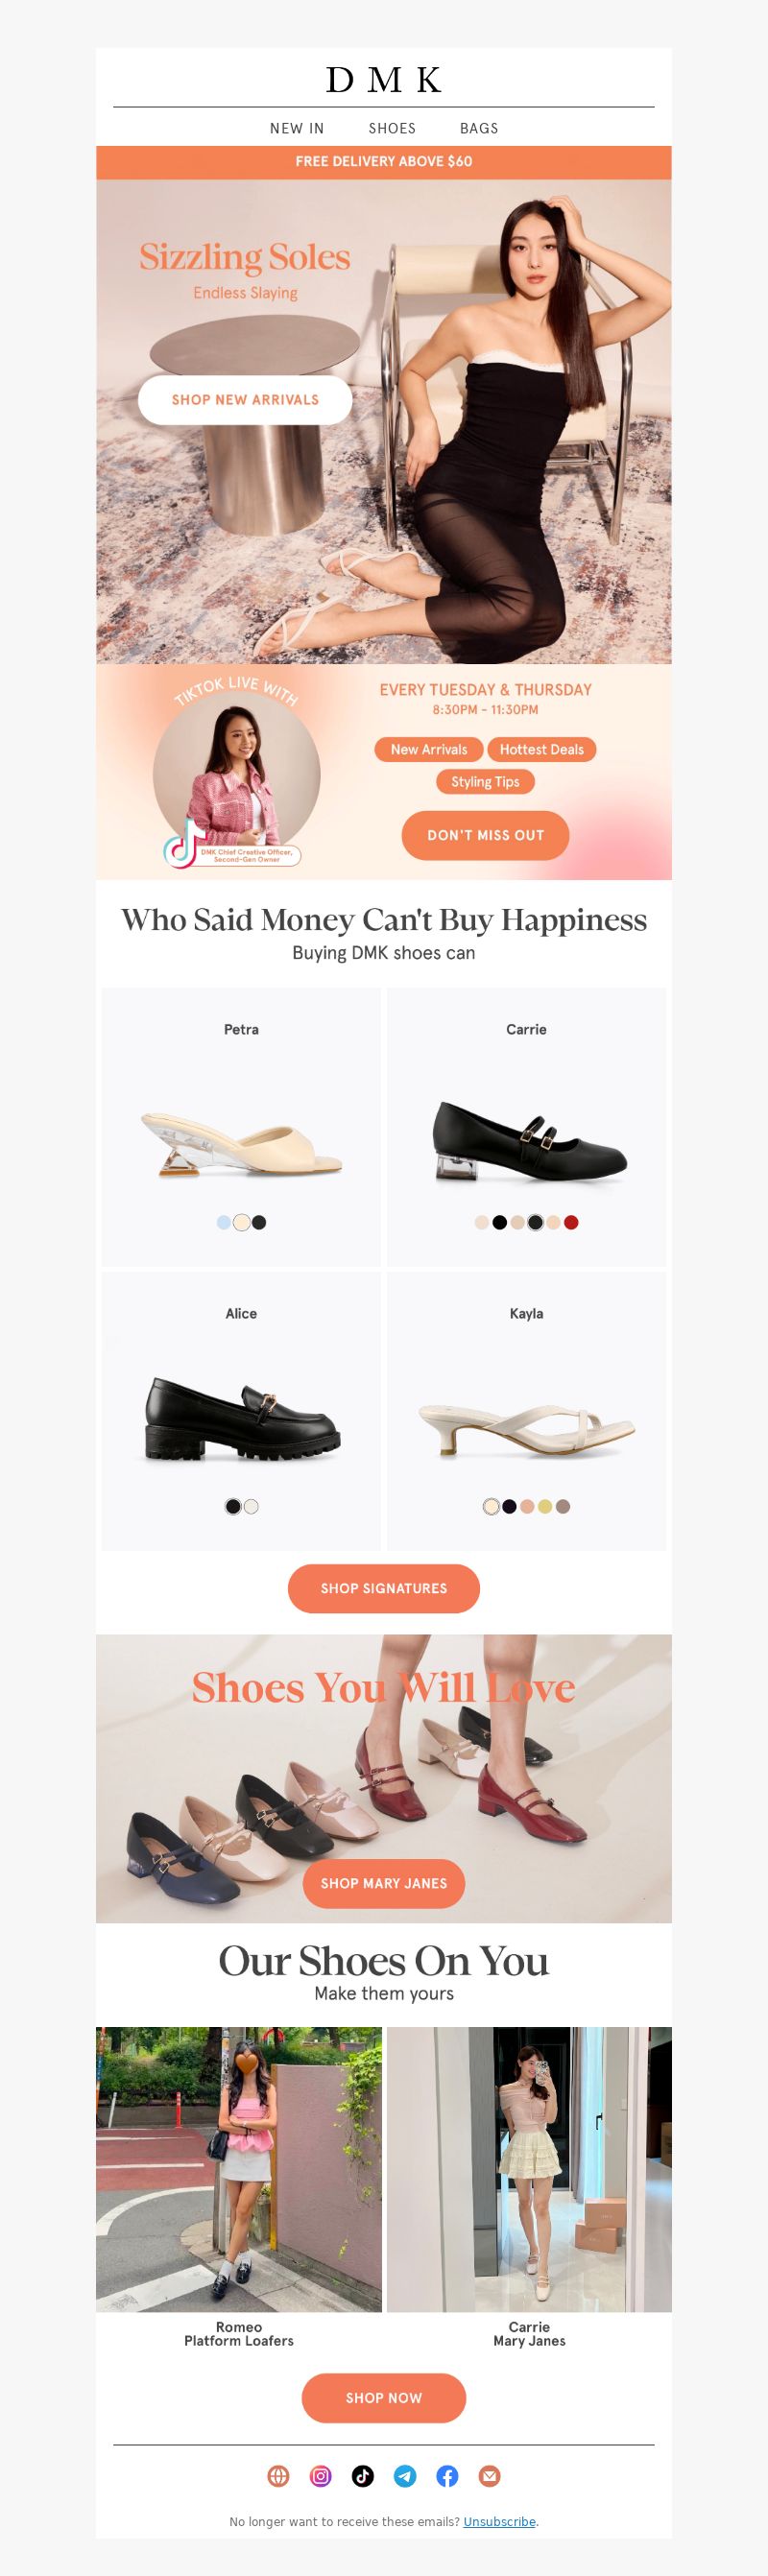
Task: Select the red color swatch under Carrie
Action: (571, 1222)
